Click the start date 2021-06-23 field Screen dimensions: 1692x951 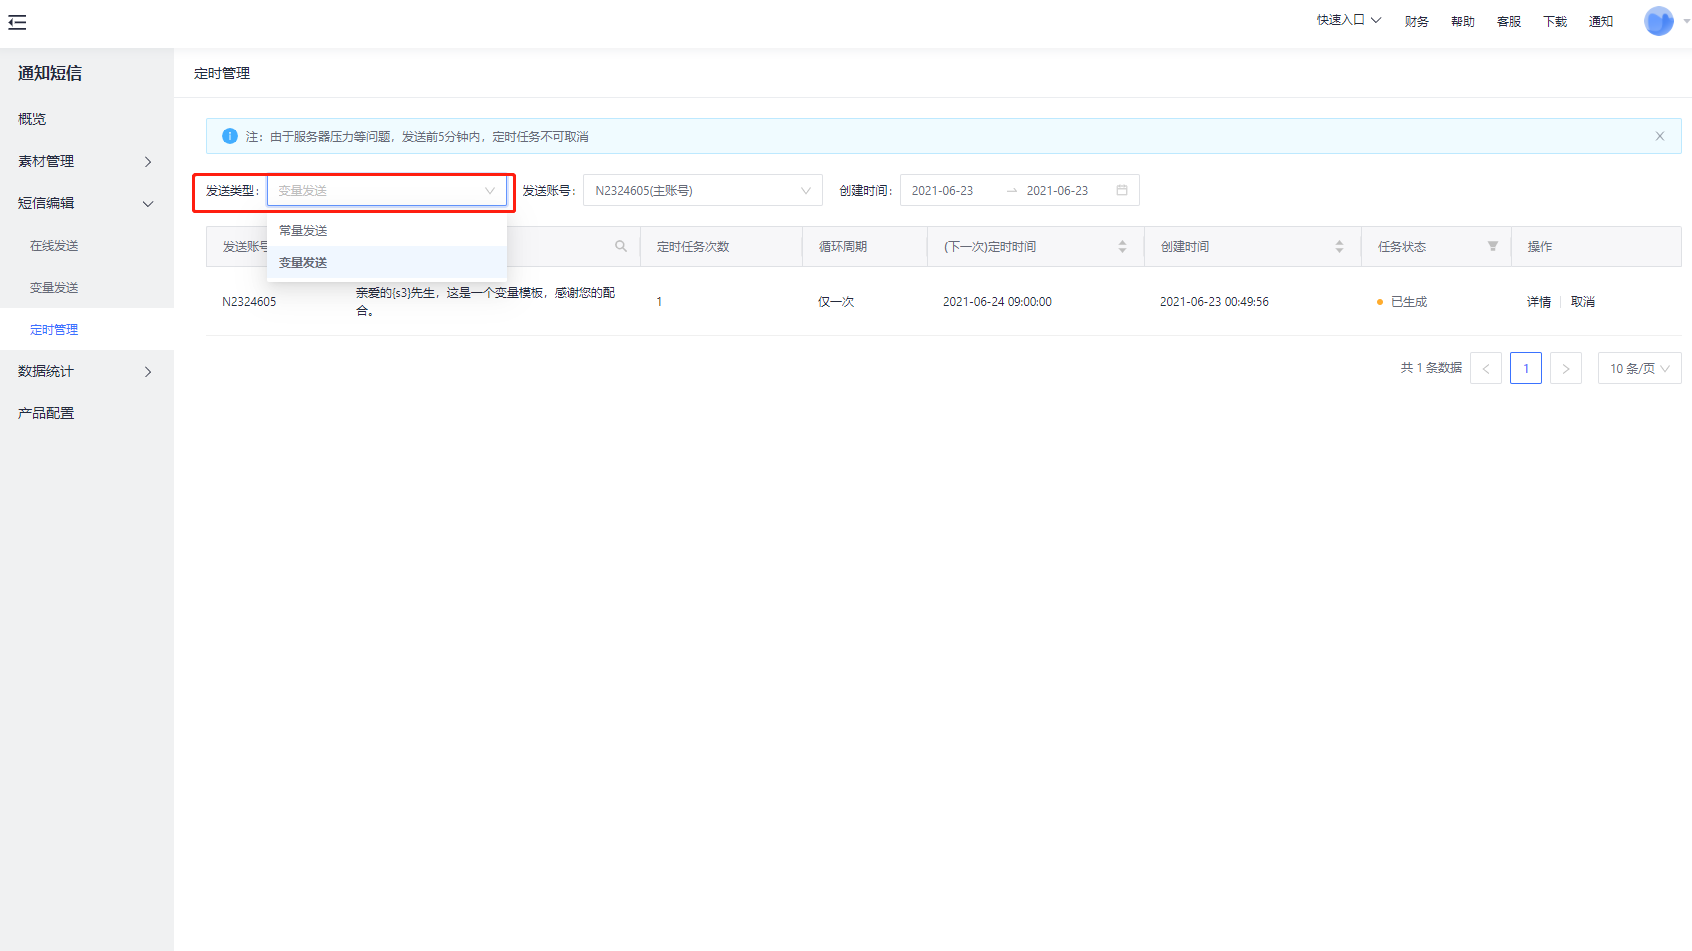(942, 190)
